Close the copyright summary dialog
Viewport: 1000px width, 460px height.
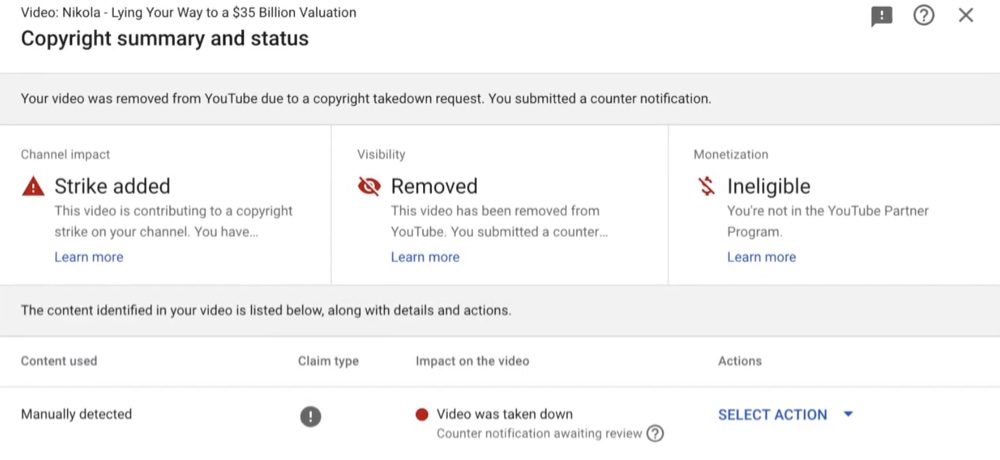966,15
